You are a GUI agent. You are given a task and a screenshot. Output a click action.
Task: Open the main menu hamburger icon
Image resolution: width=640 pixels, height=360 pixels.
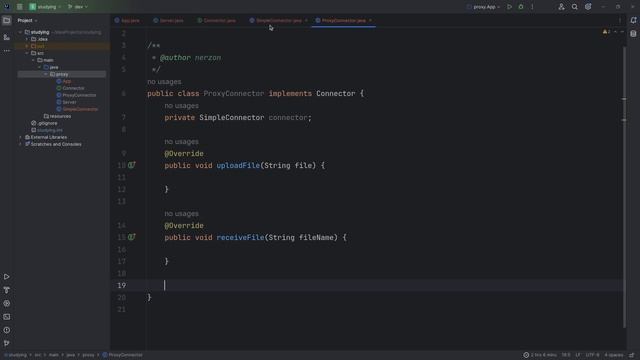pyautogui.click(x=20, y=7)
